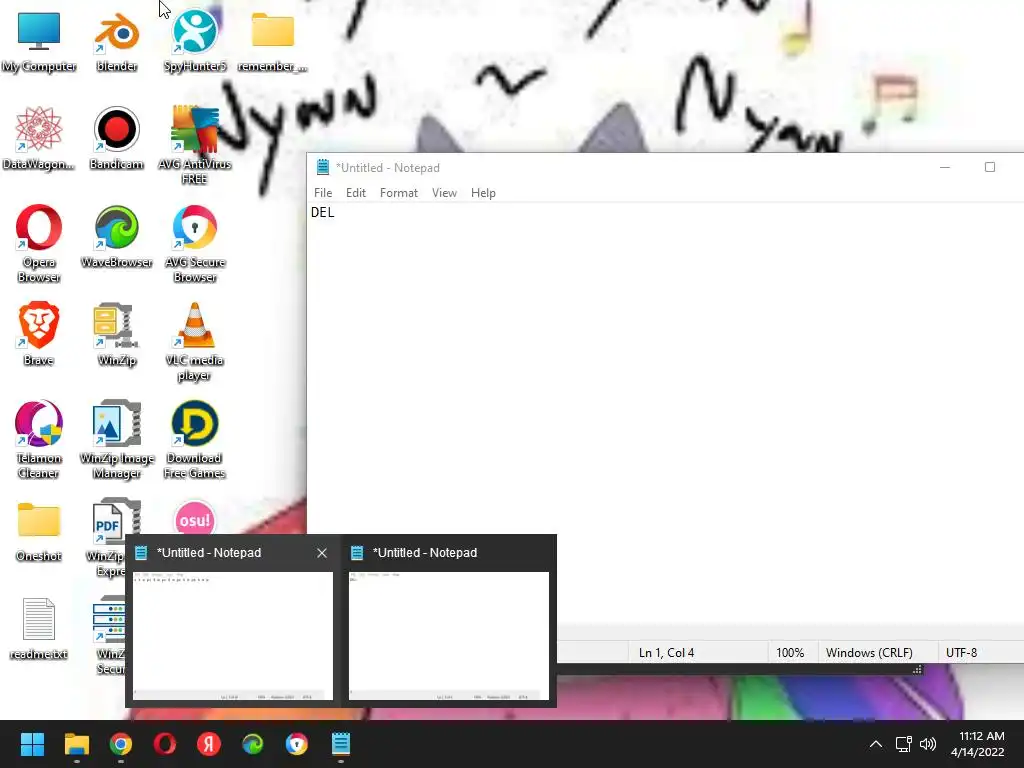Open the volume control tray icon
The height and width of the screenshot is (768, 1024).
[x=927, y=744]
